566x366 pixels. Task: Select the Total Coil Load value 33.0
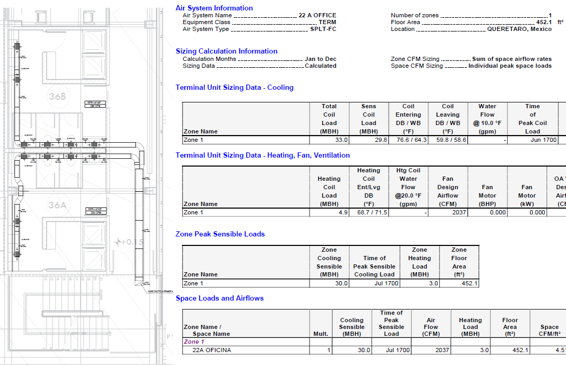point(341,140)
